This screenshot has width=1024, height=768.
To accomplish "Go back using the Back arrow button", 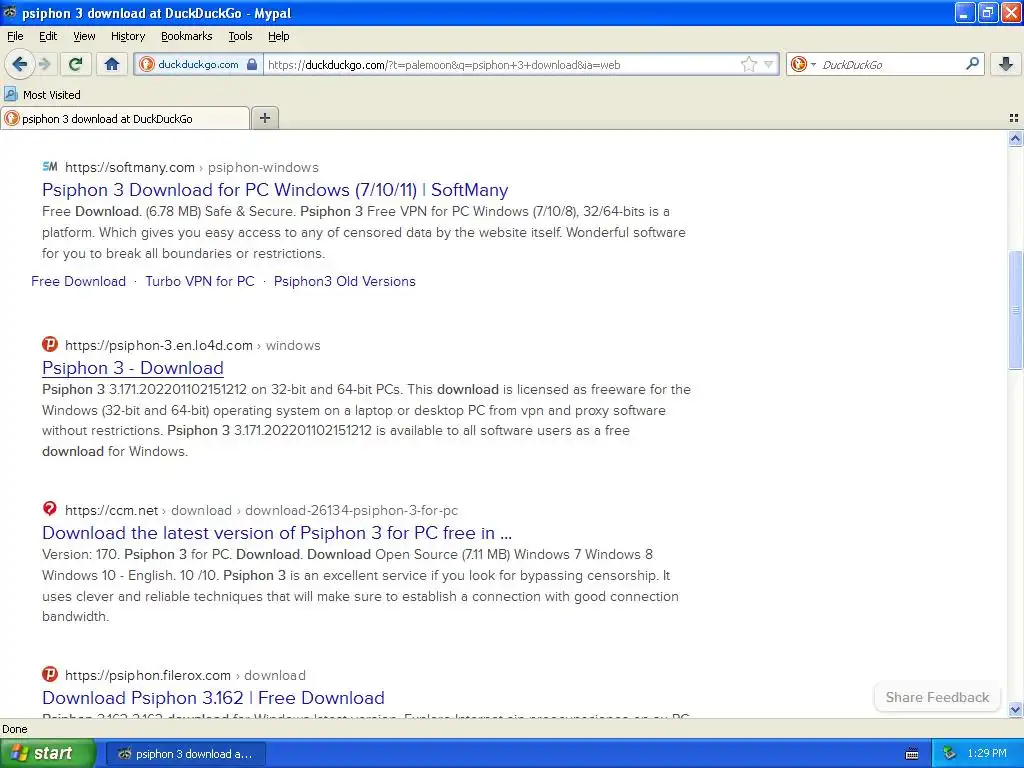I will pos(20,64).
